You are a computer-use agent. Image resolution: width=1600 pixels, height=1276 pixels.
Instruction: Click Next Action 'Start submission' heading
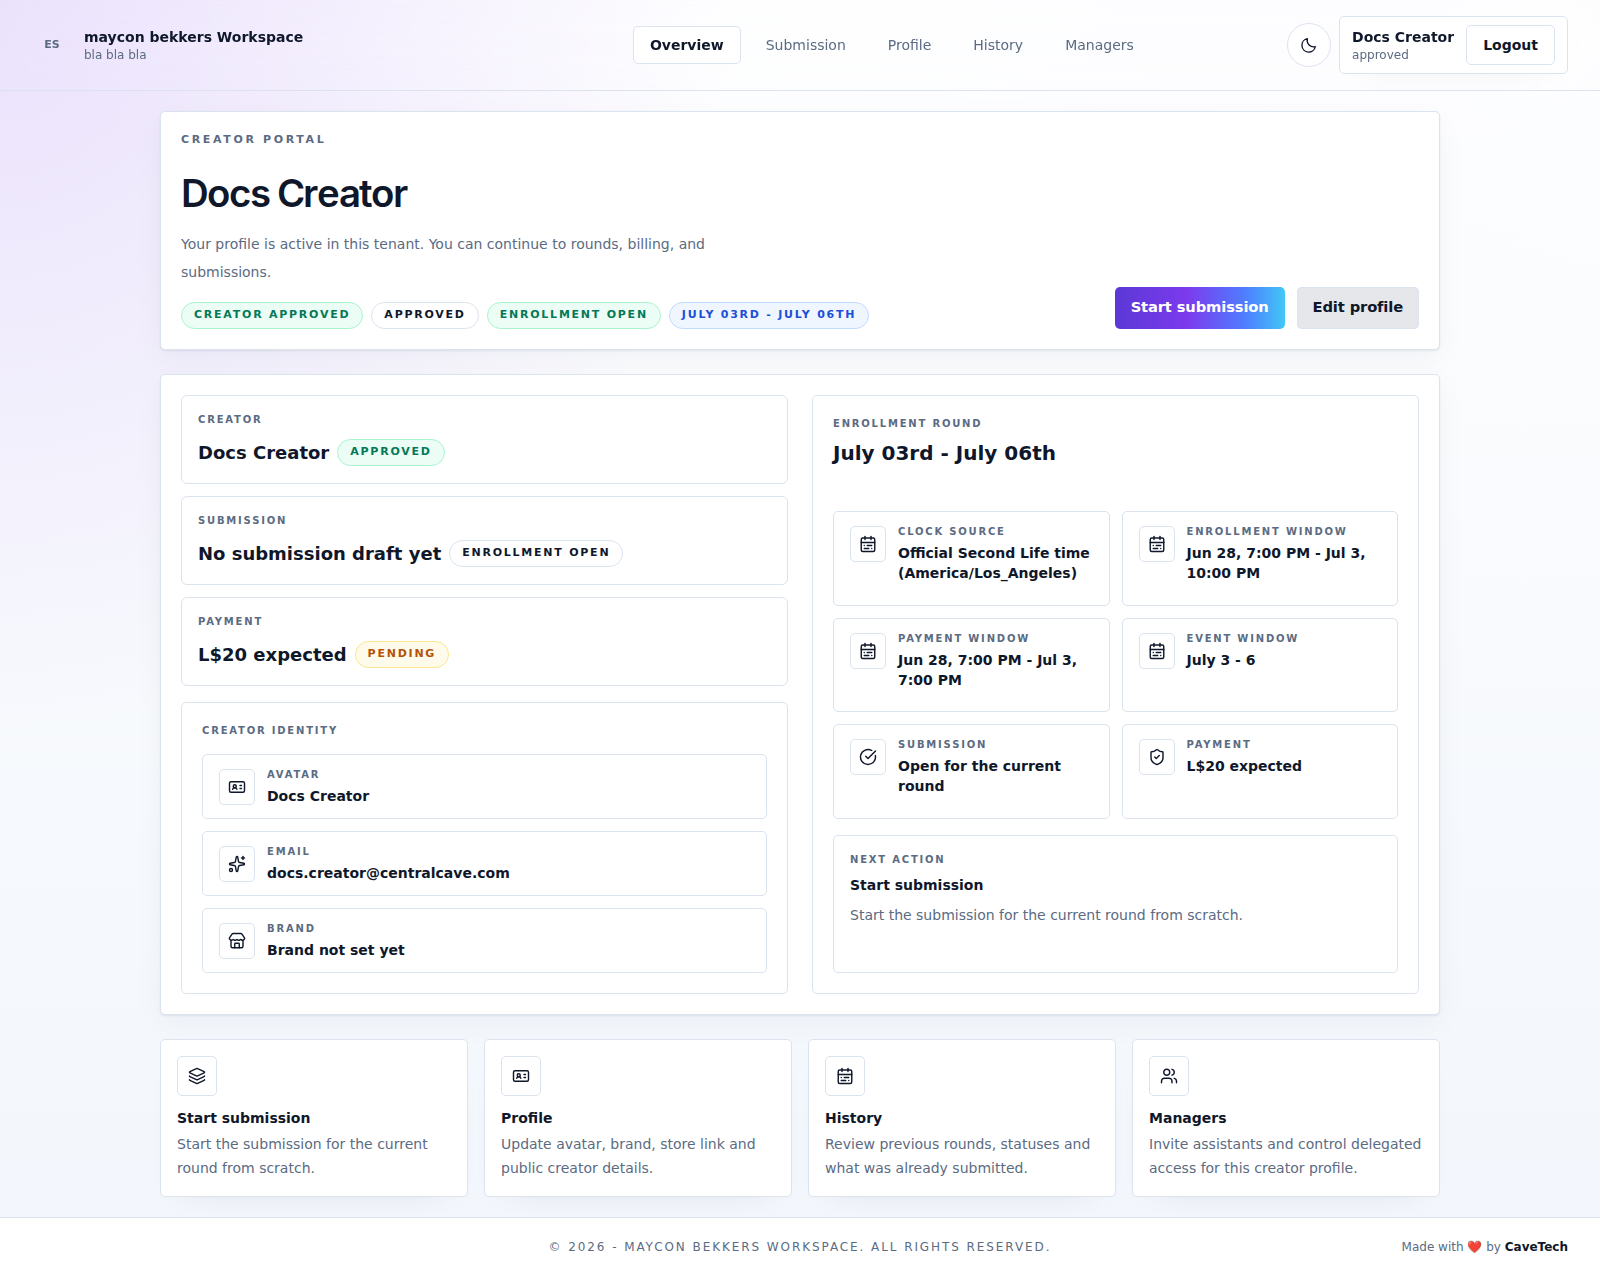(916, 885)
